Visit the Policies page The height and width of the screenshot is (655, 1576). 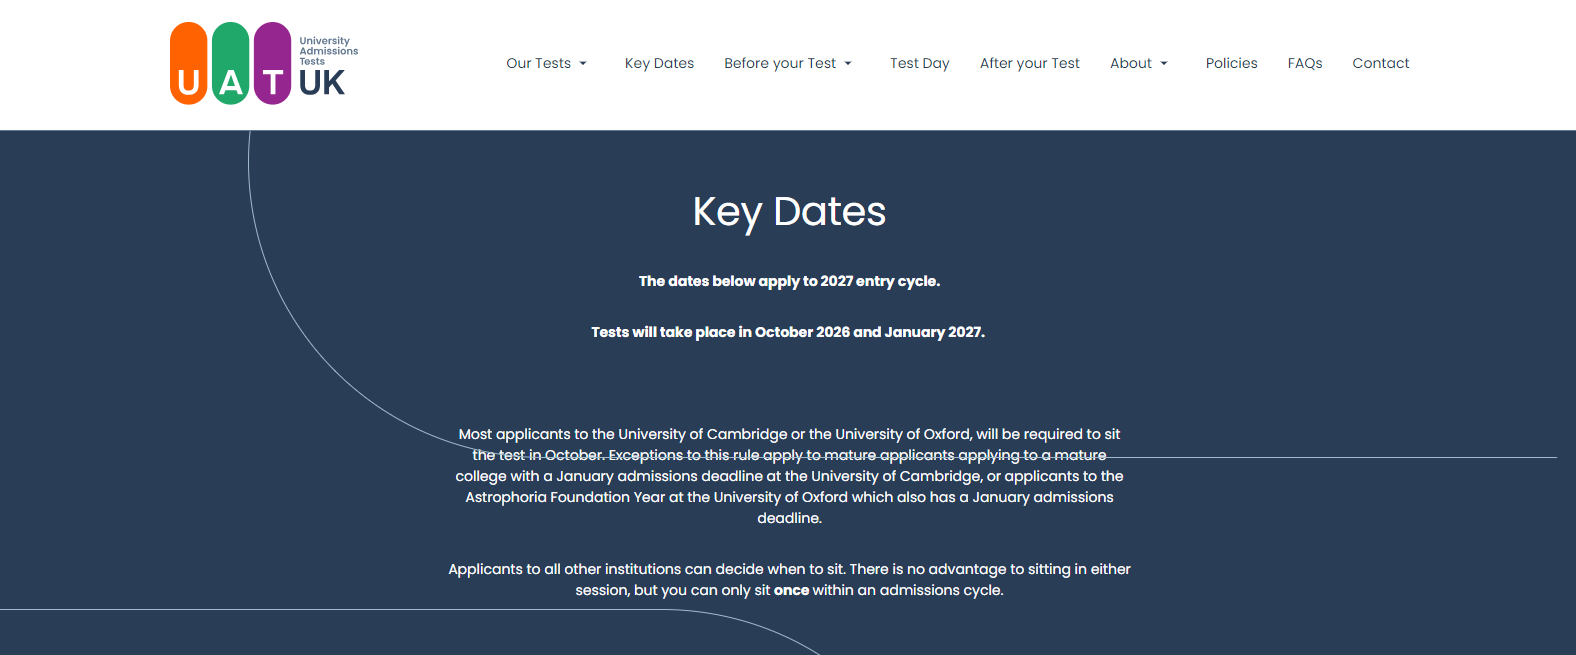[1232, 63]
